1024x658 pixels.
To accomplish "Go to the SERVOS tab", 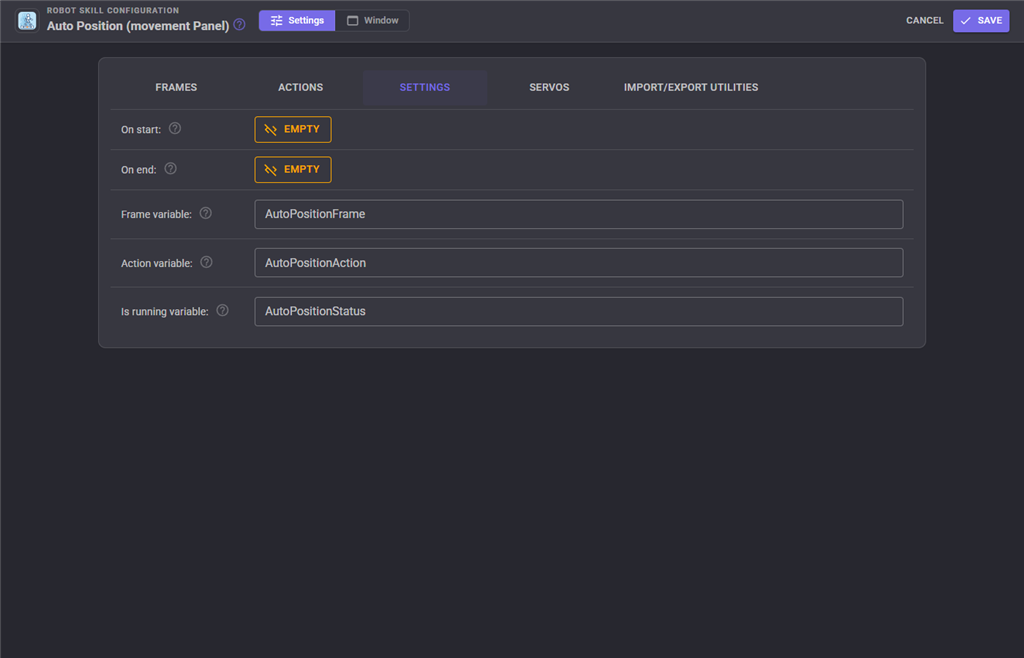I will pyautogui.click(x=549, y=87).
